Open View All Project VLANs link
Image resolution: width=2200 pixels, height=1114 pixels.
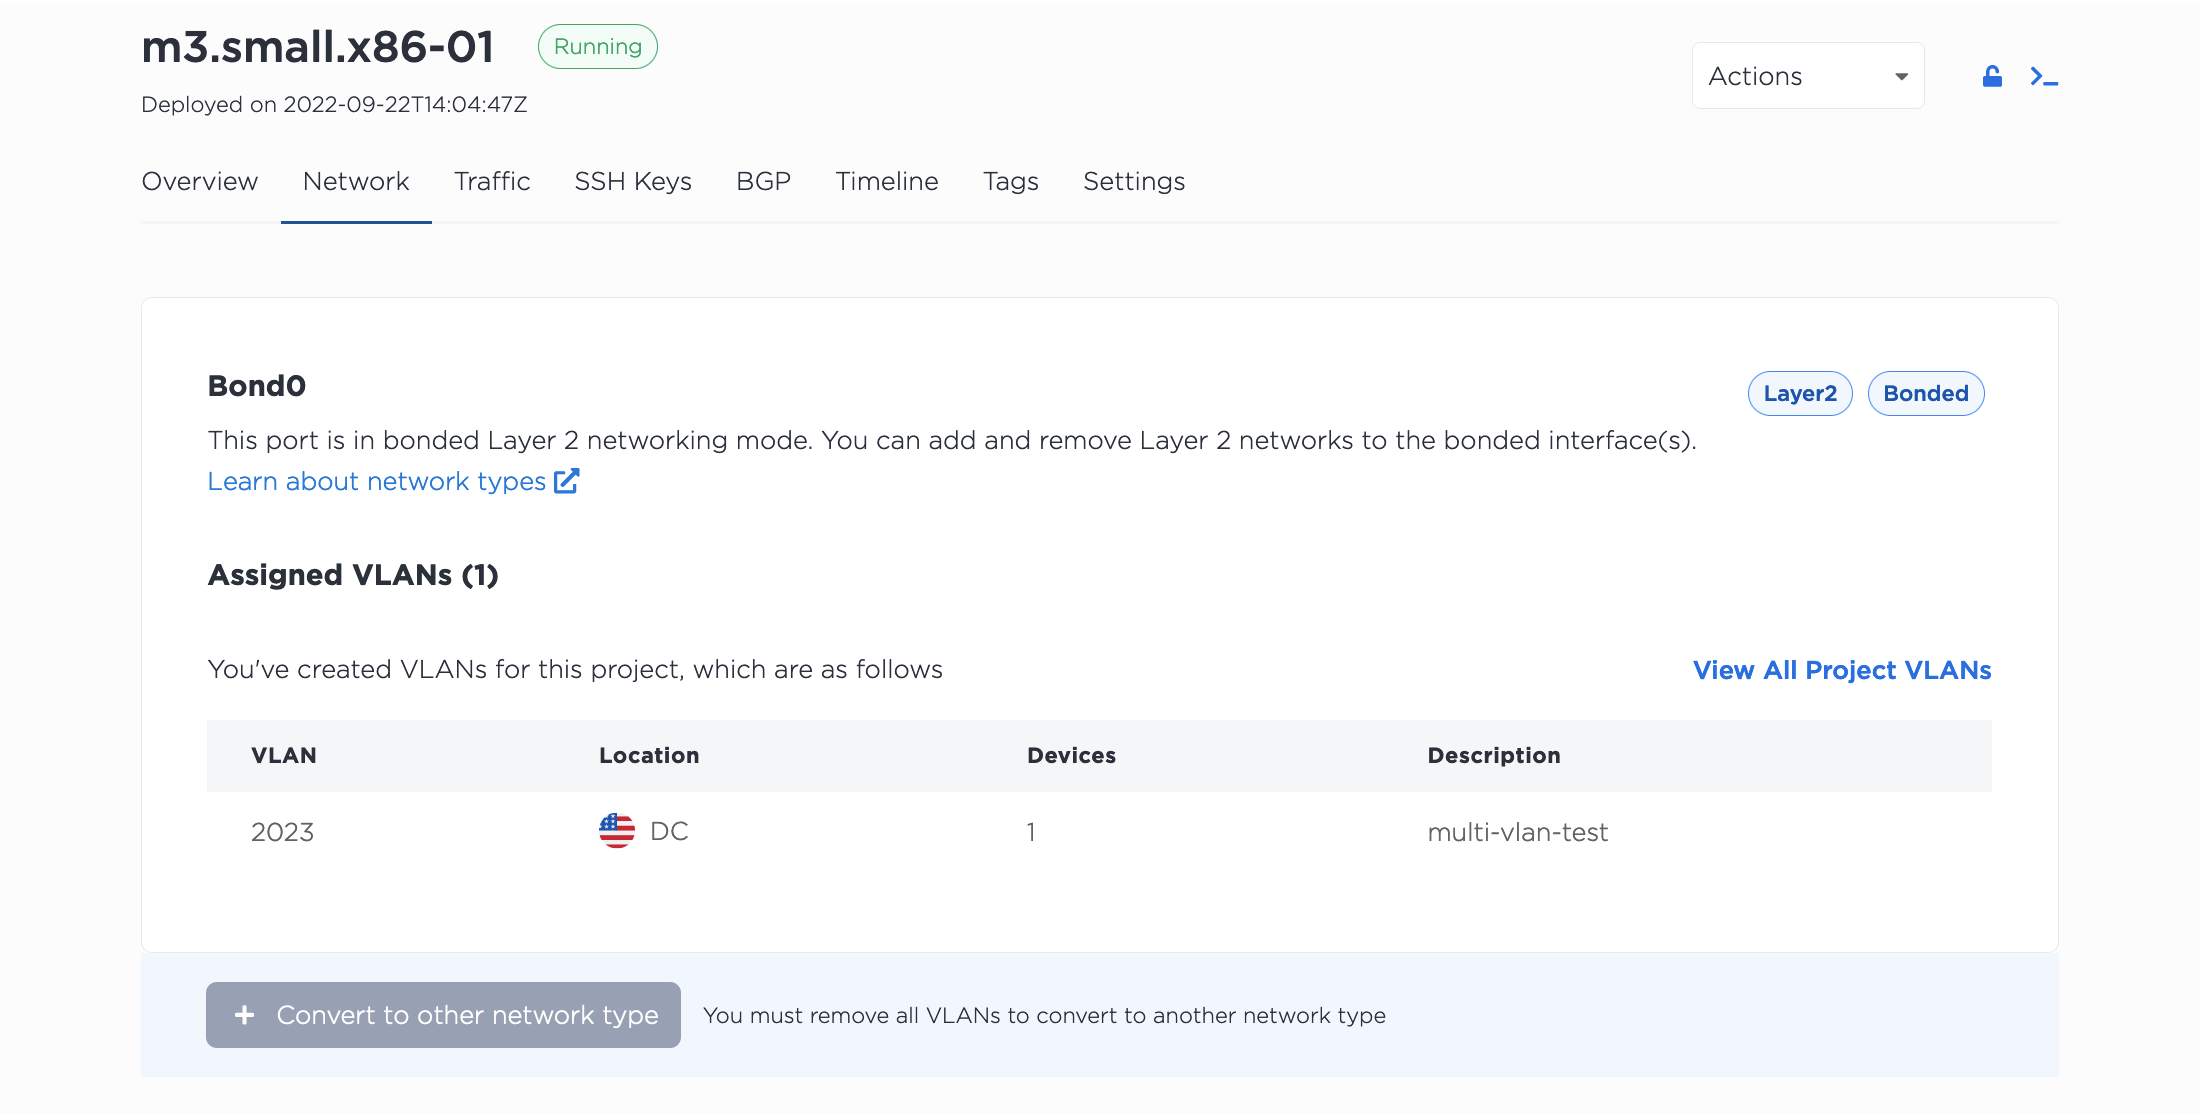tap(1842, 670)
